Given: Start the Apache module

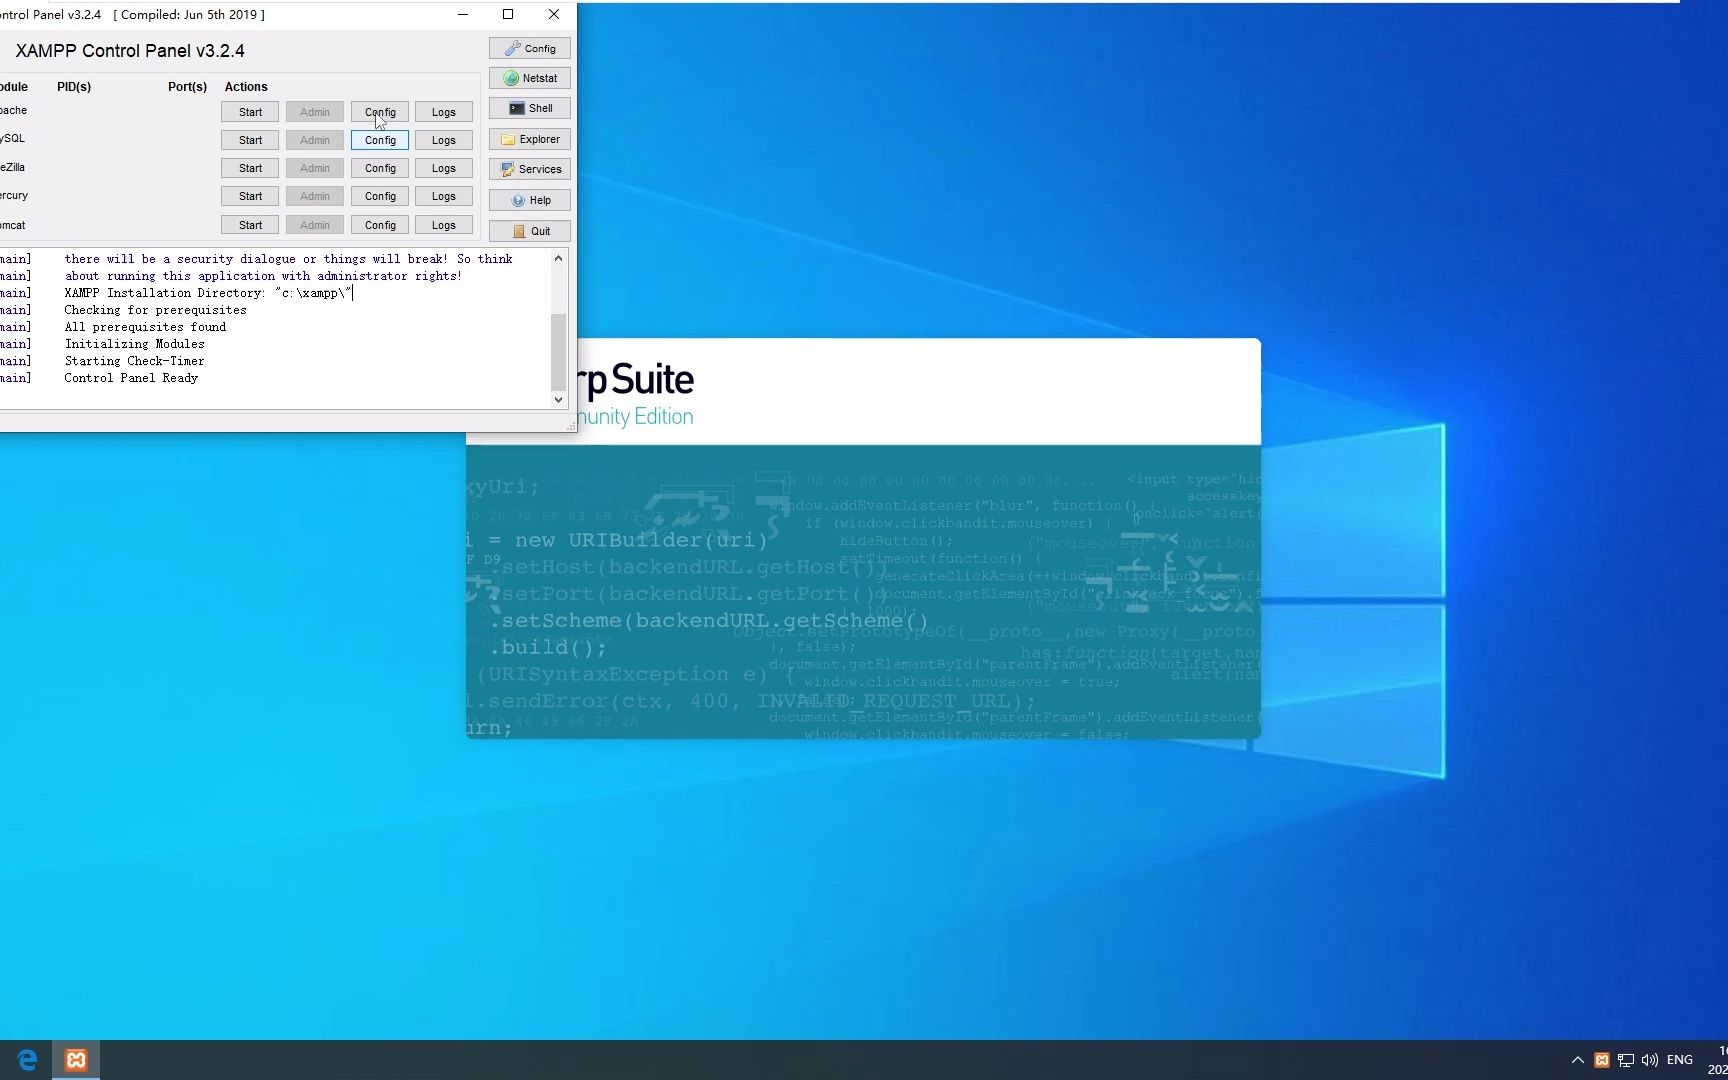Looking at the screenshot, I should pyautogui.click(x=250, y=112).
